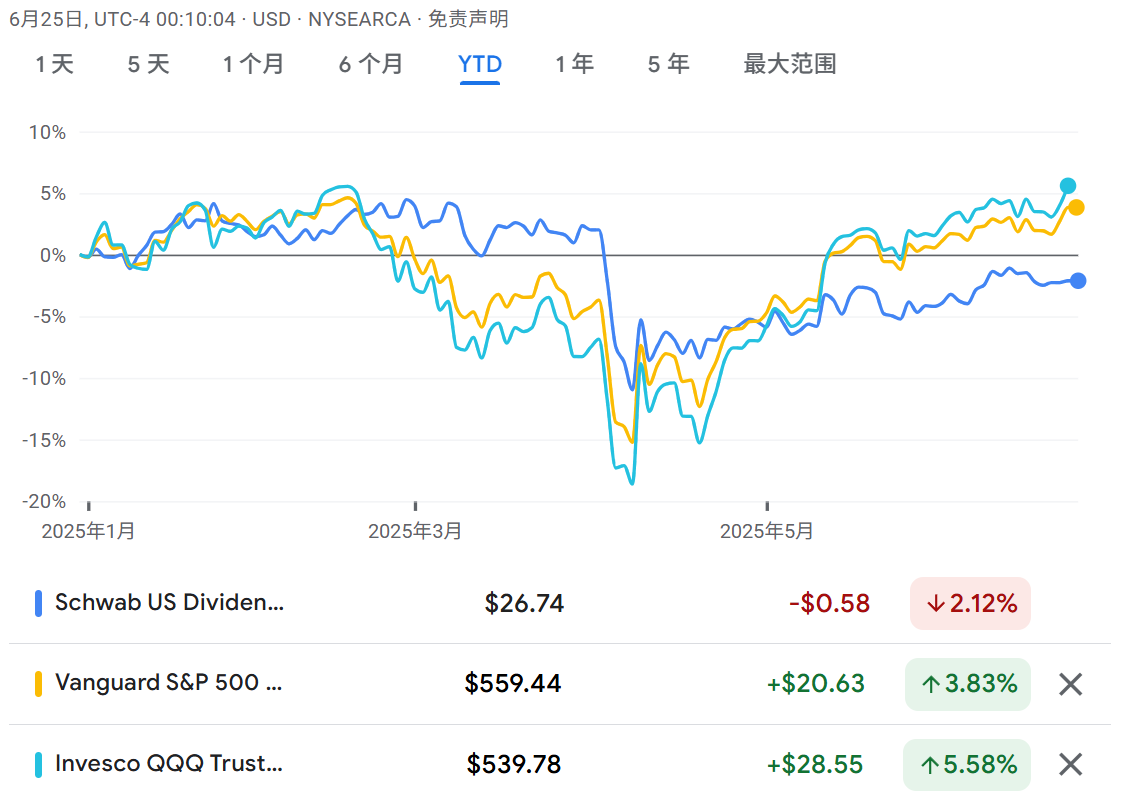
Task: Click the +$28.55 change value
Action: click(814, 764)
